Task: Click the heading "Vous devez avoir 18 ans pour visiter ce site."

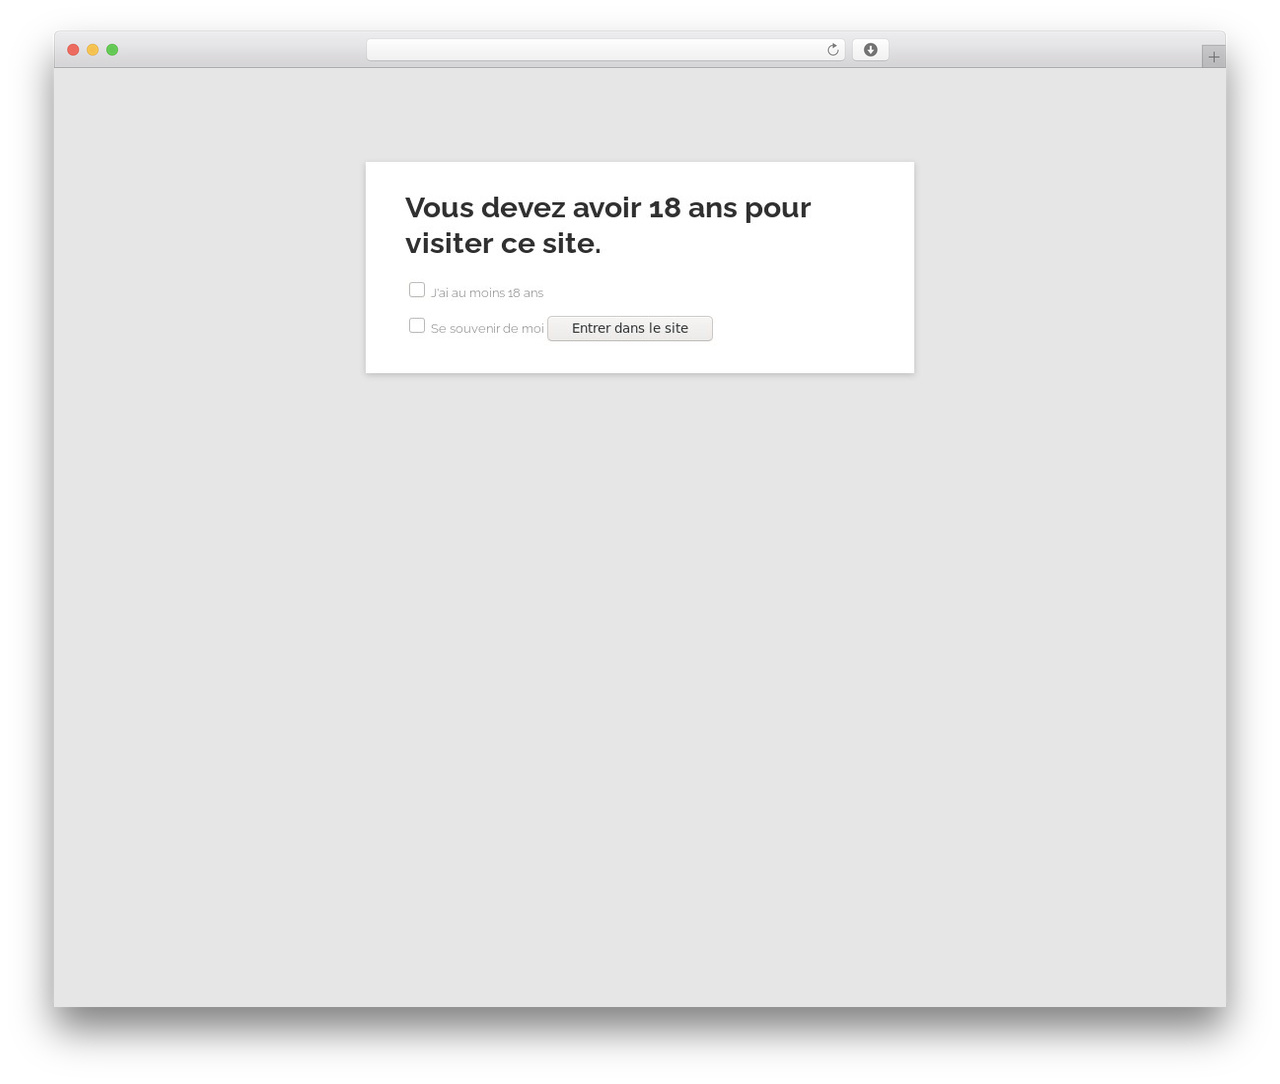Action: point(608,225)
